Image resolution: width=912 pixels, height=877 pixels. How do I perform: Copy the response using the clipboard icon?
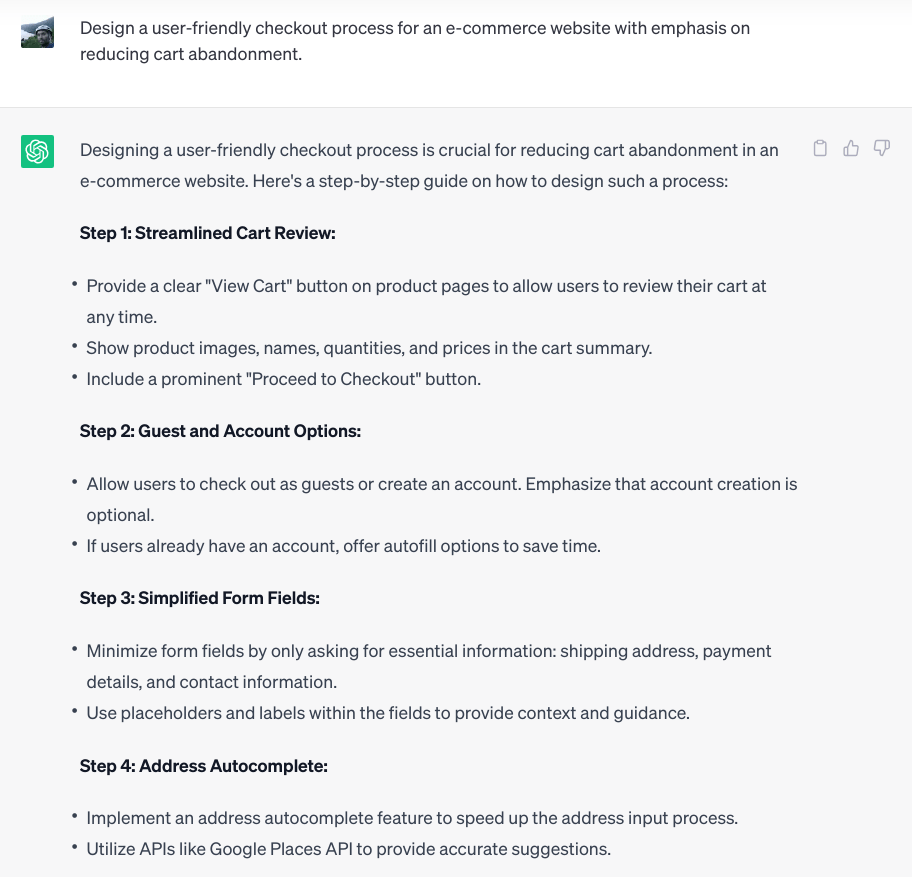pyautogui.click(x=820, y=147)
